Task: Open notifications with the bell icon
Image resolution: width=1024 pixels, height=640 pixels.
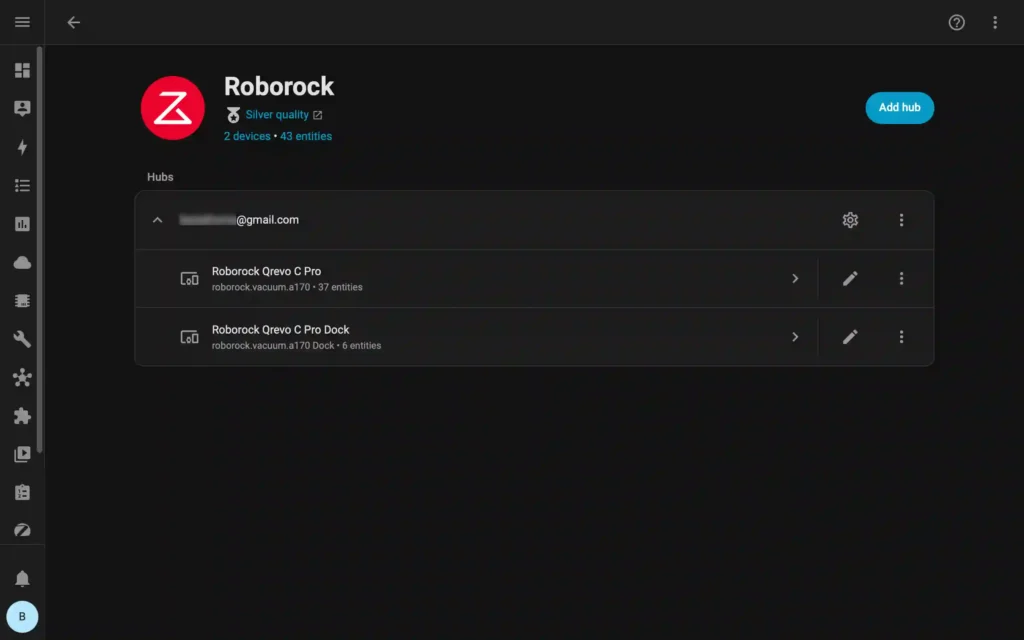Action: tap(22, 577)
